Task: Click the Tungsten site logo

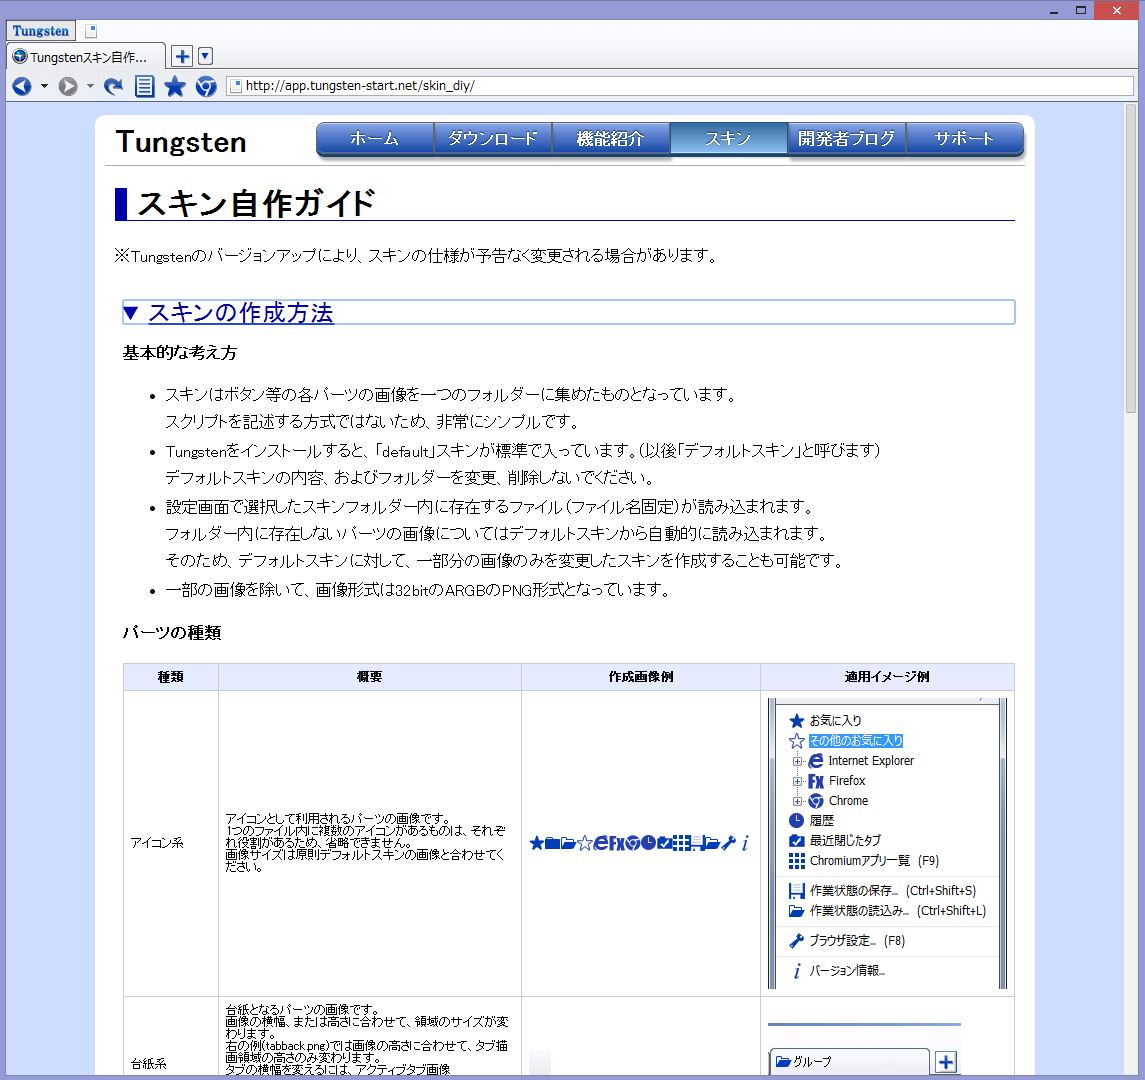Action: pyautogui.click(x=181, y=142)
